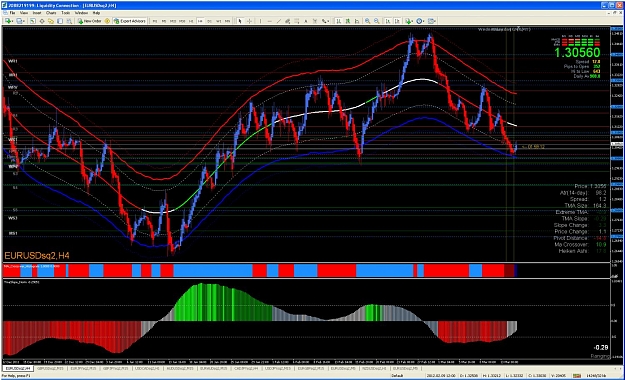
Task: Open the View menu
Action: (24, 13)
